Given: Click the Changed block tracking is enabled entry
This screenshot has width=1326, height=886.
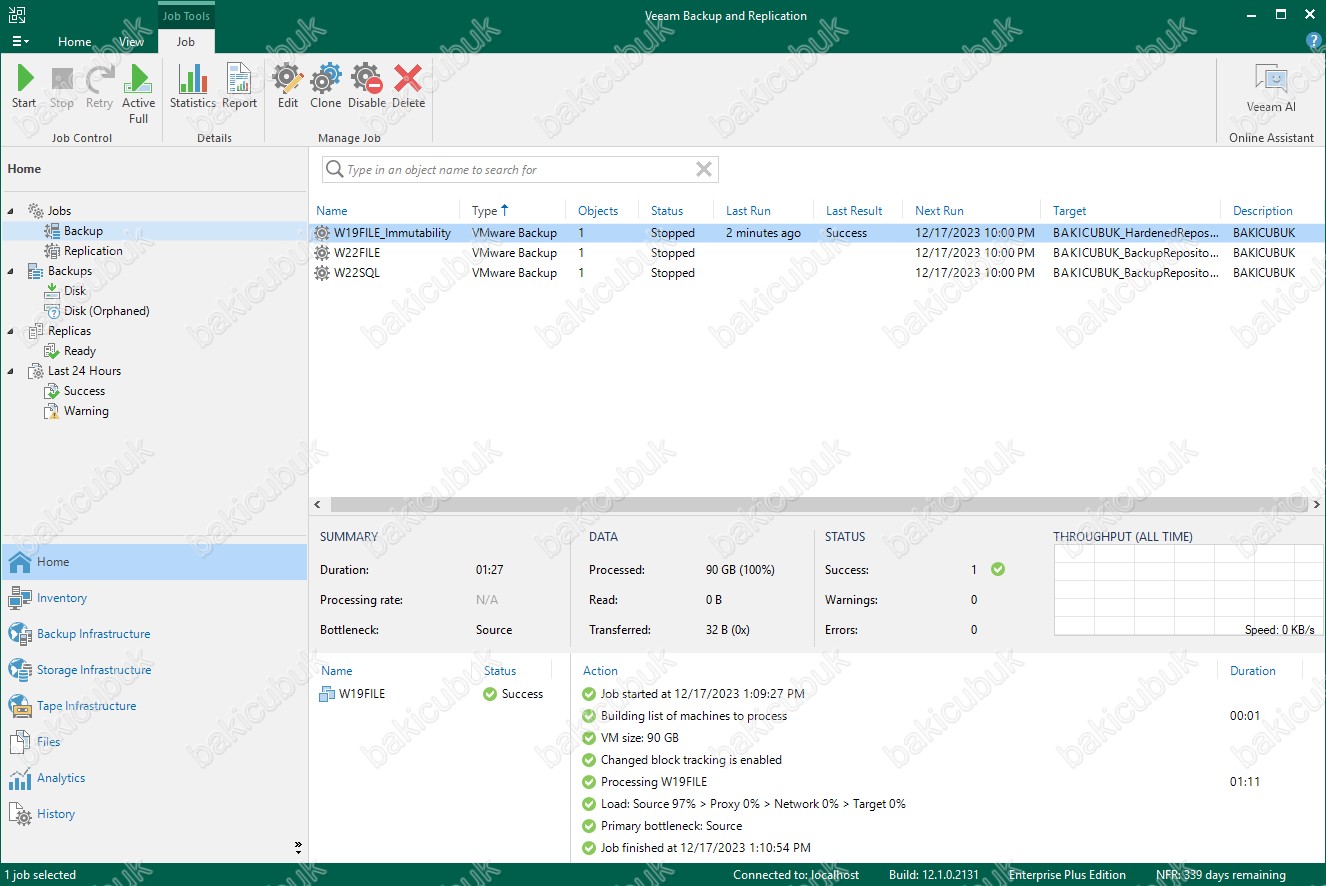Looking at the screenshot, I should pos(691,760).
